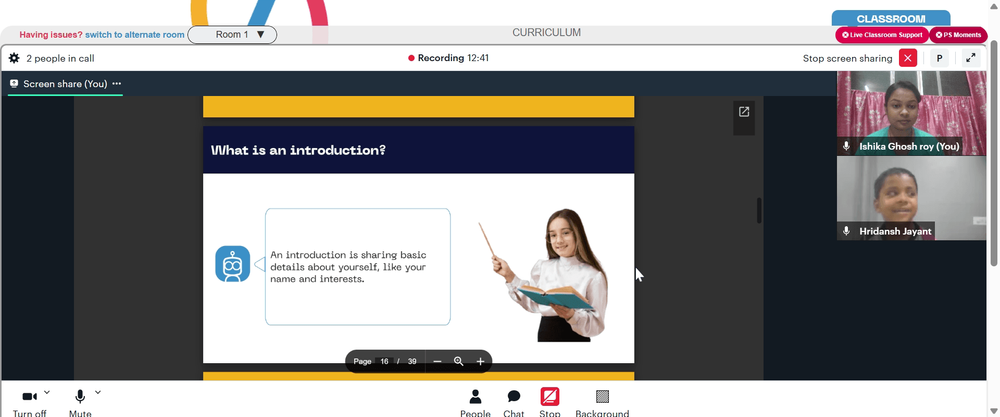
Task: Click Stop screen sharing text
Action: pos(847,58)
